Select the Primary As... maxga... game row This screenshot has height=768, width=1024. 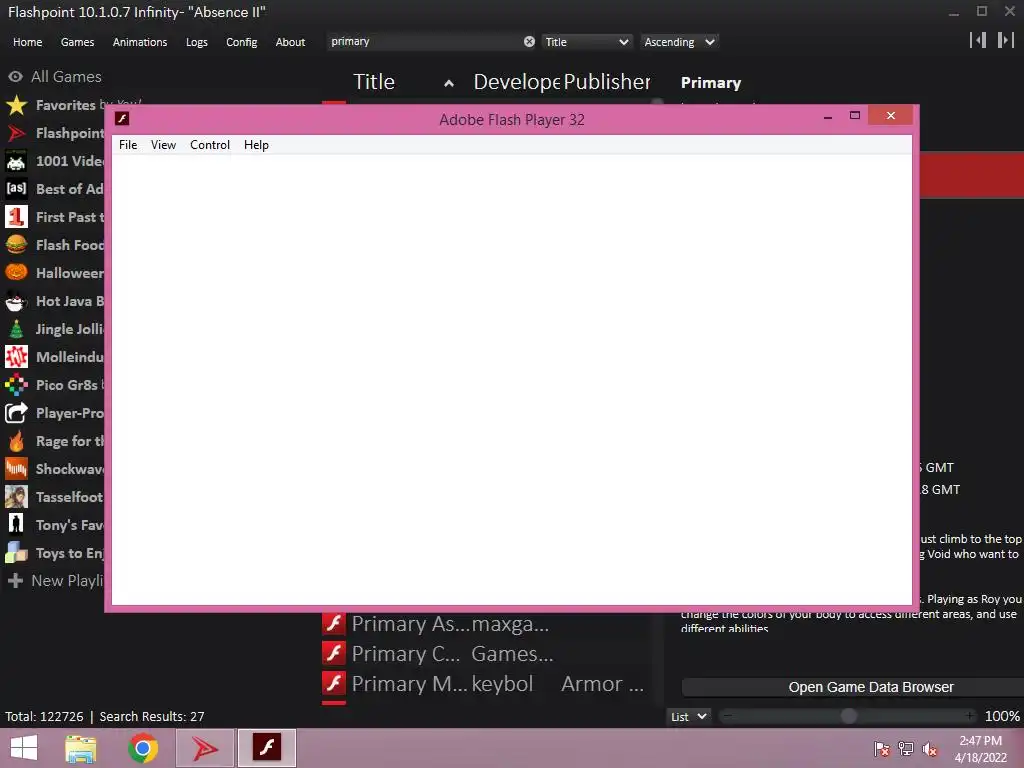coord(485,624)
